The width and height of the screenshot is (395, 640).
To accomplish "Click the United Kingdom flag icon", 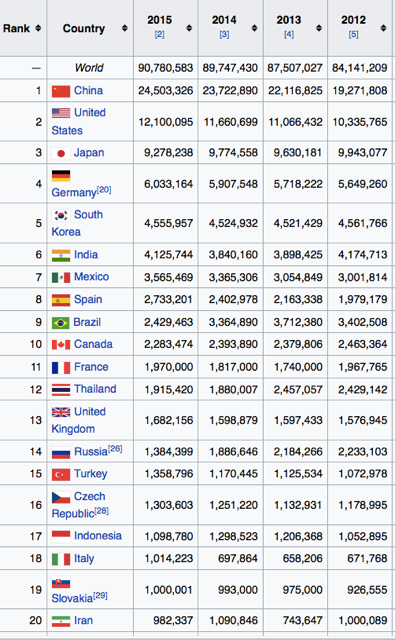I will 61,412.
